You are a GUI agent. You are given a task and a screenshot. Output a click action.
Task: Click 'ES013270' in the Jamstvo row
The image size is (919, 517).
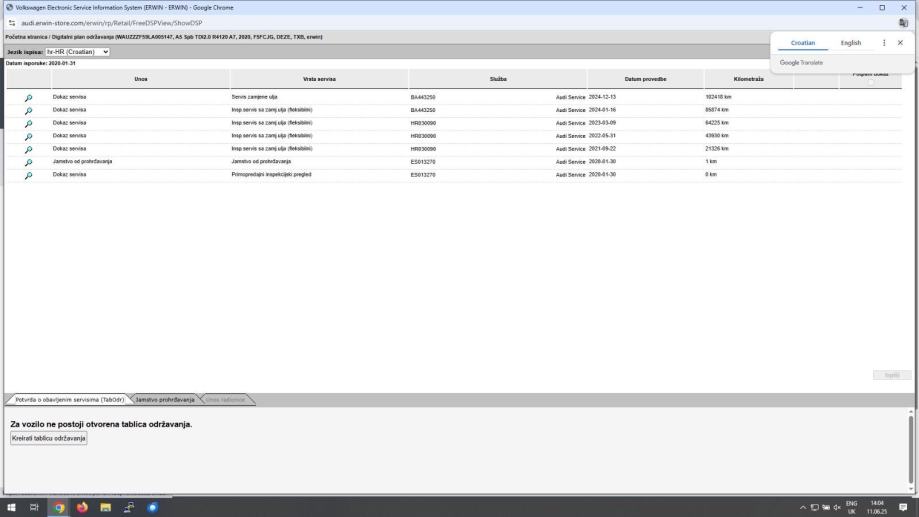(x=423, y=162)
